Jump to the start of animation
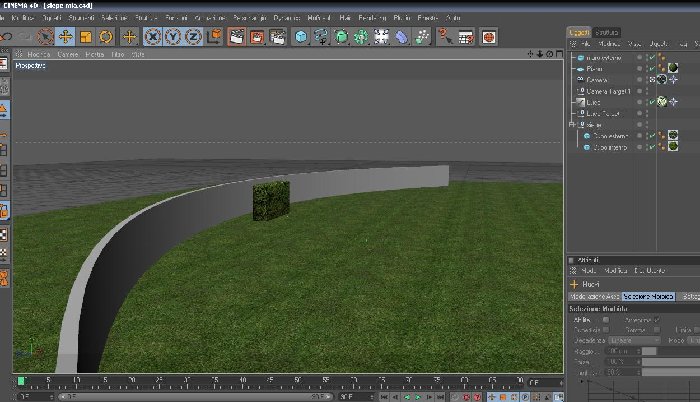700x402 pixels. click(384, 397)
